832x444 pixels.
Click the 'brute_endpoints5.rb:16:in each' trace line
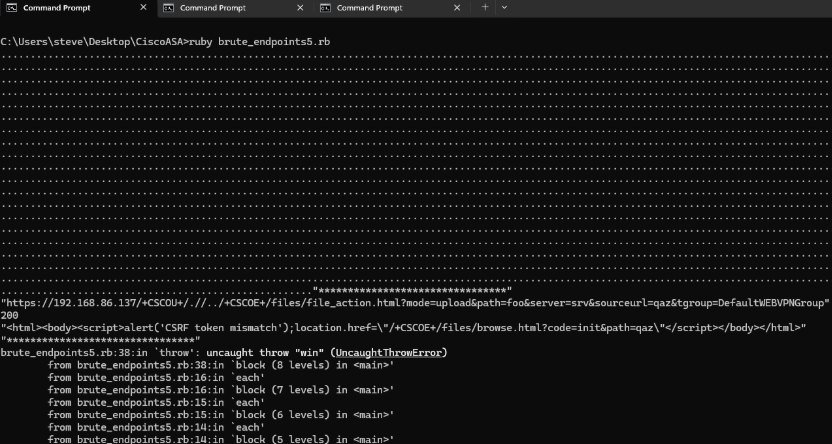[x=157, y=378]
